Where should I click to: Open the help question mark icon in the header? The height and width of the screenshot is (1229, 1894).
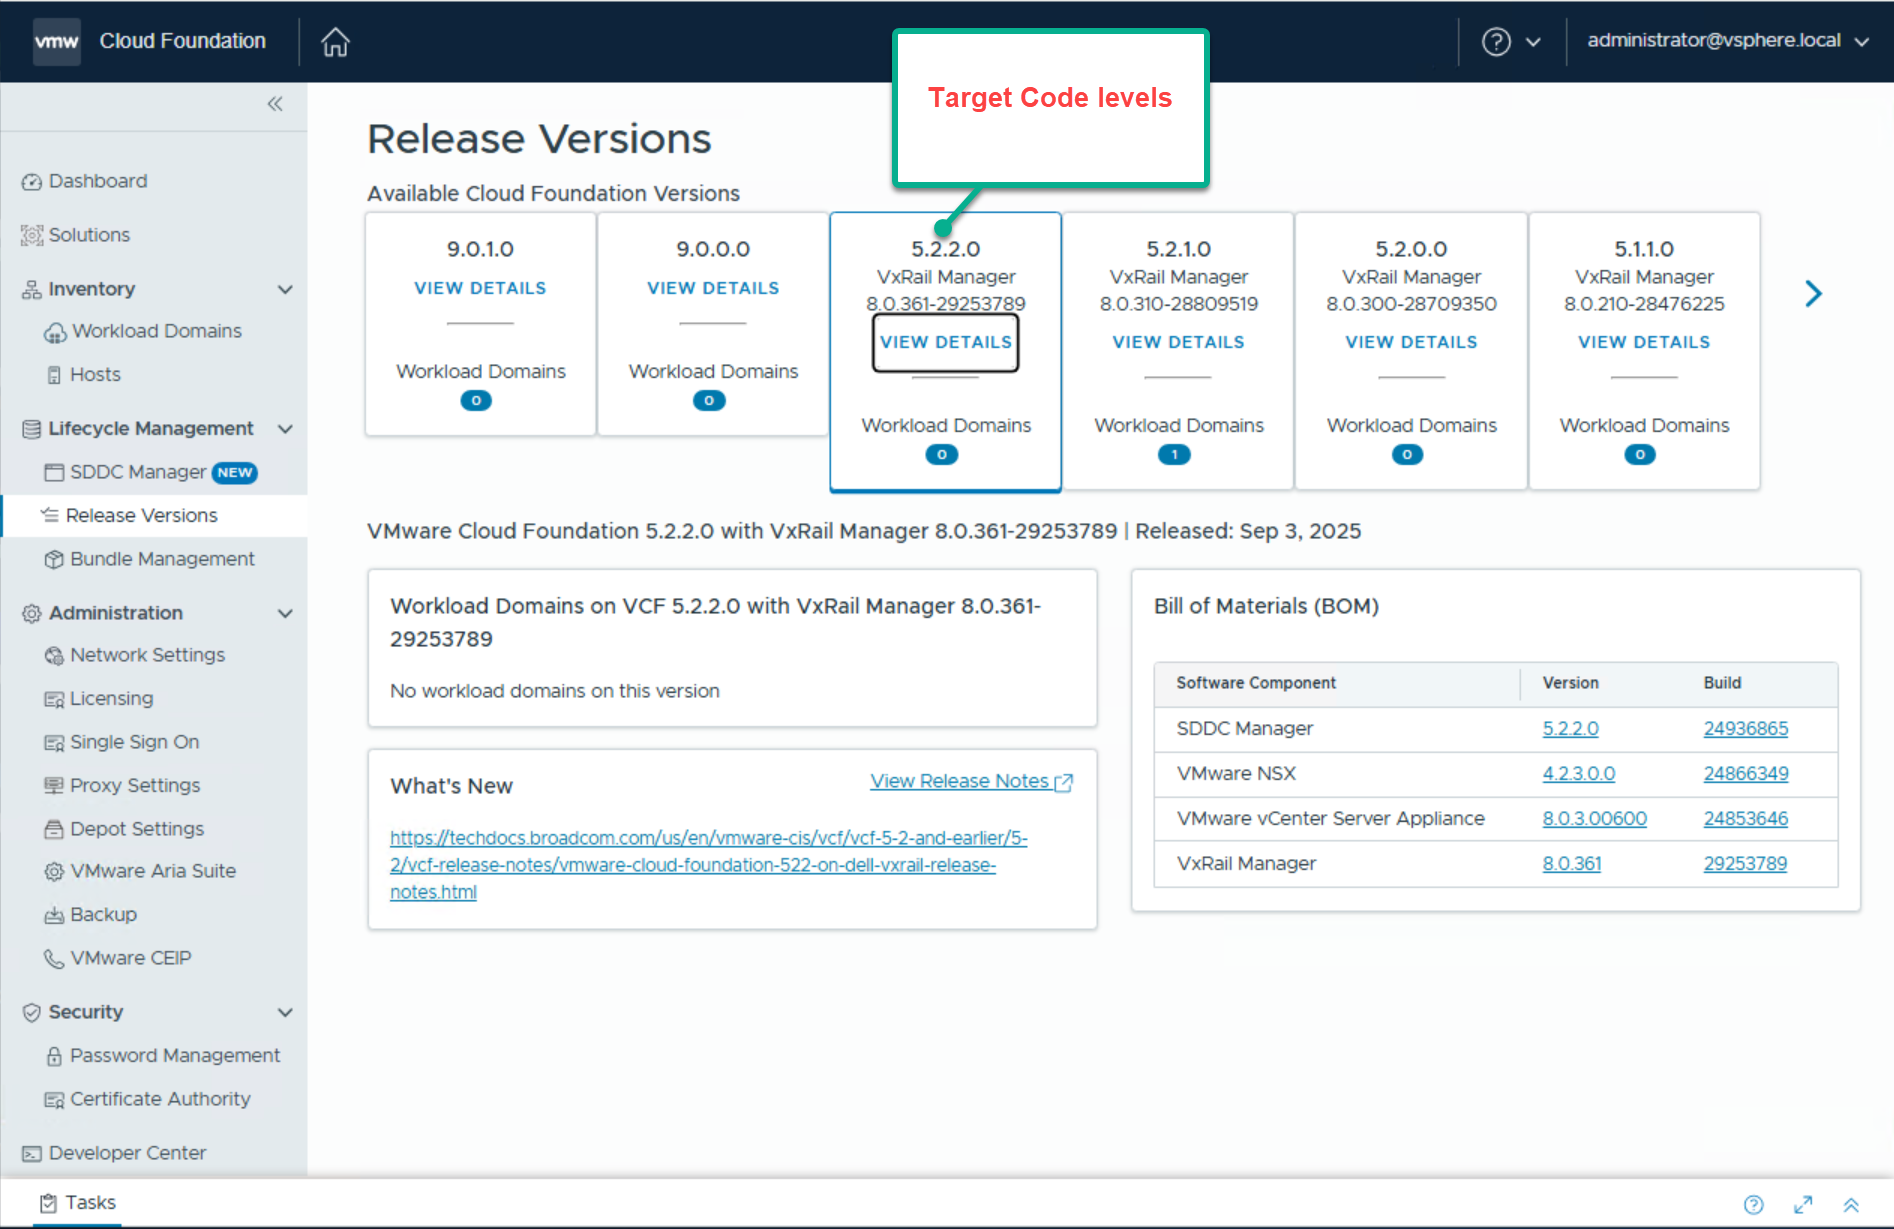coord(1496,42)
